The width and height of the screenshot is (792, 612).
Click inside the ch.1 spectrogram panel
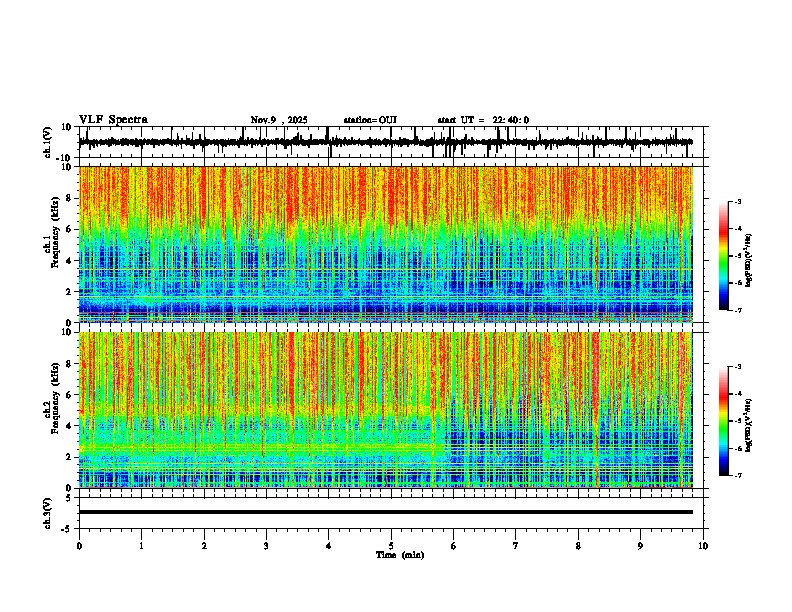pos(386,244)
